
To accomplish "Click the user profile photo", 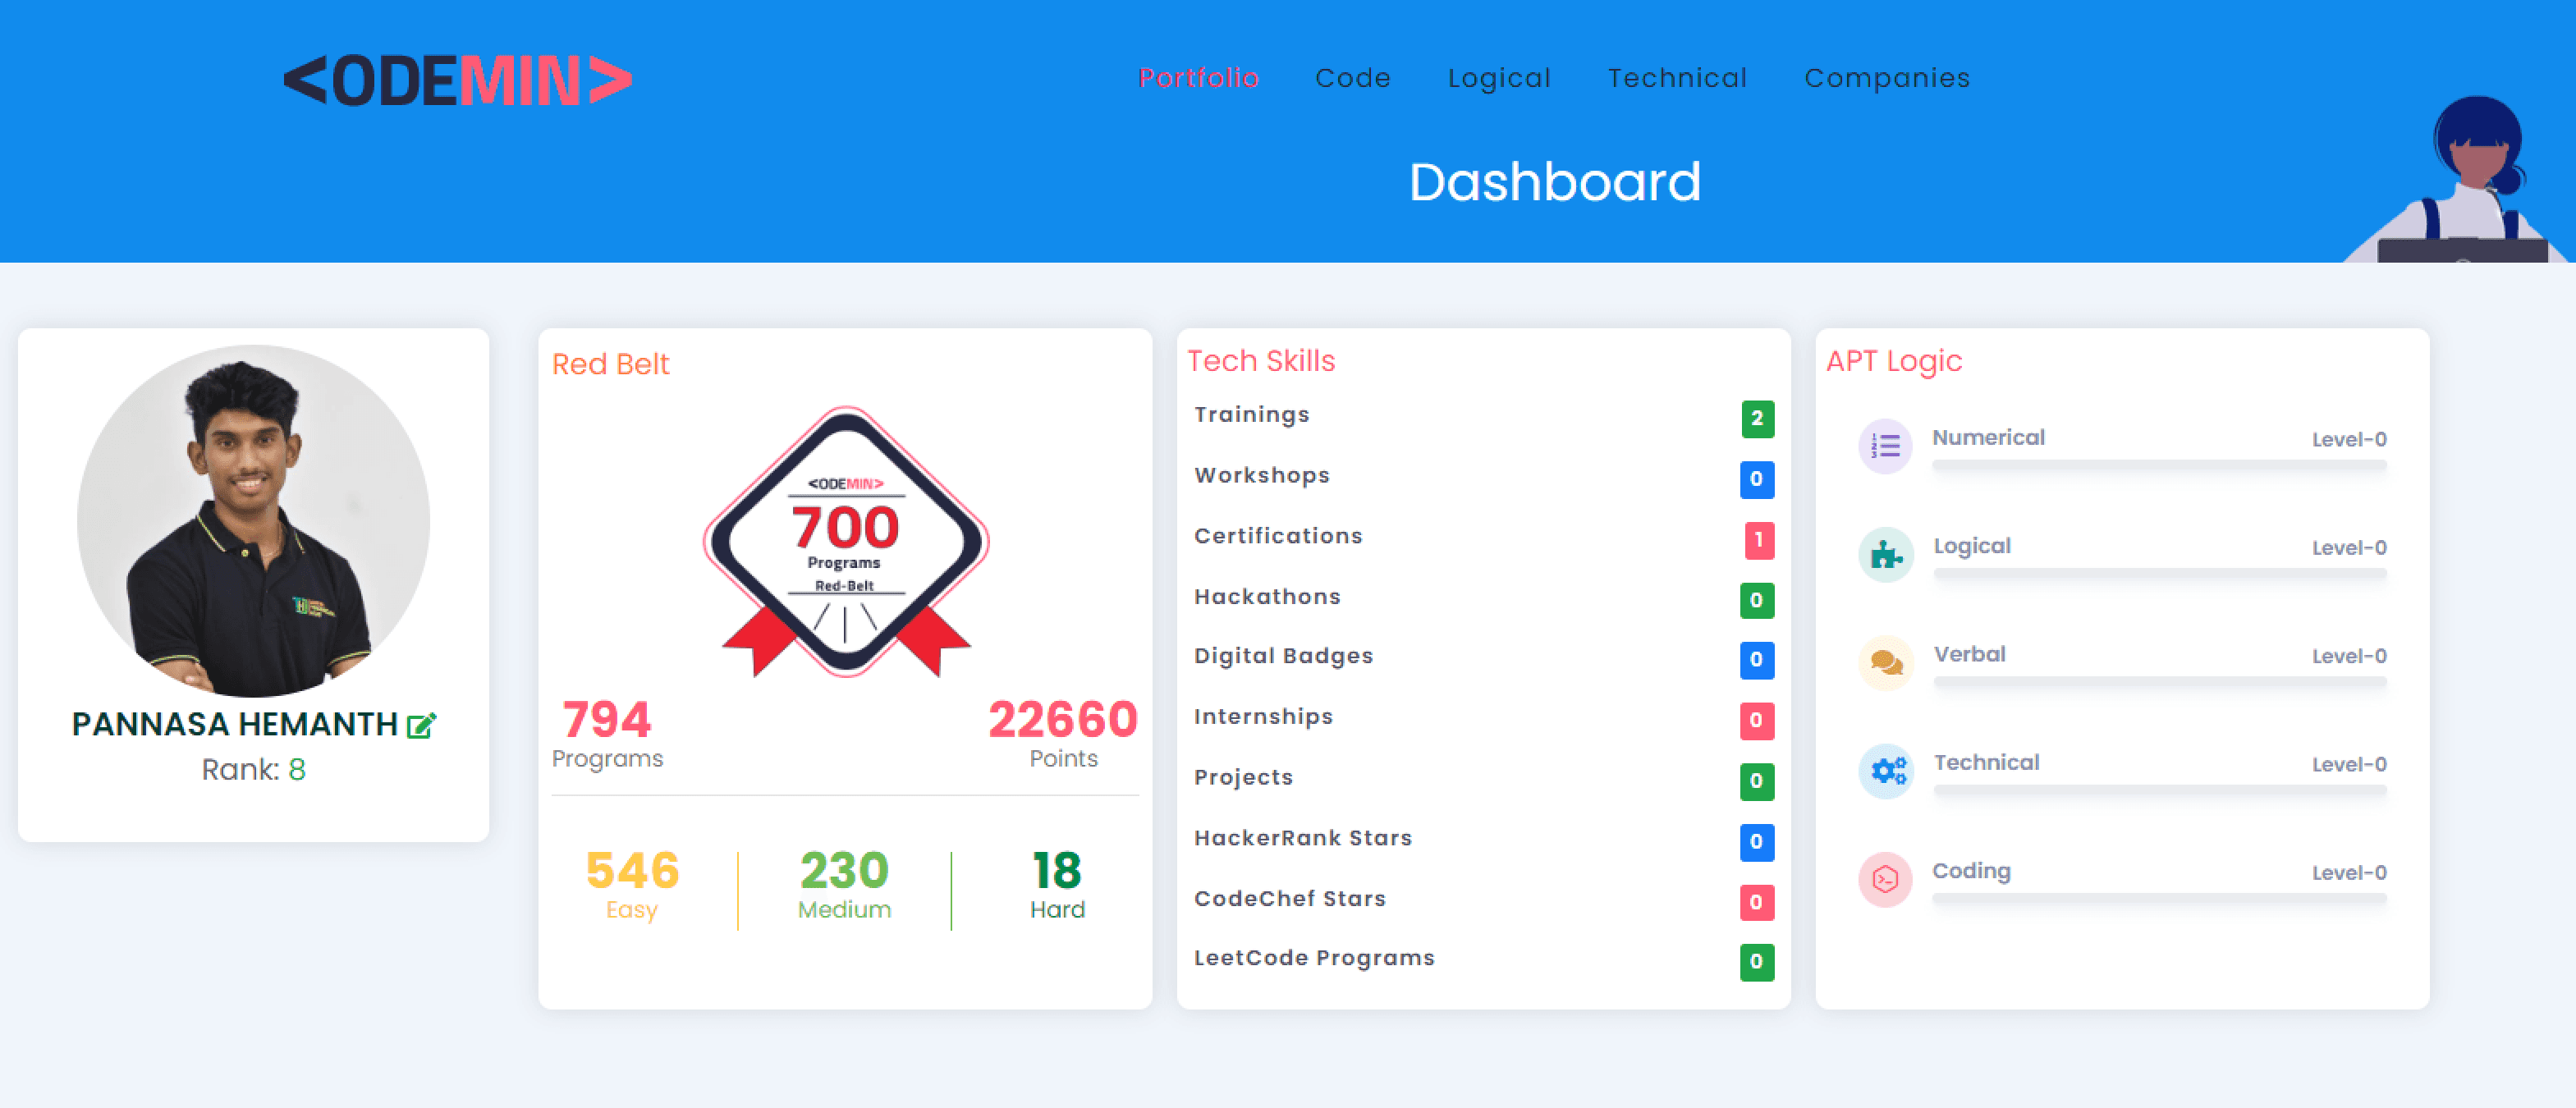I will point(253,521).
